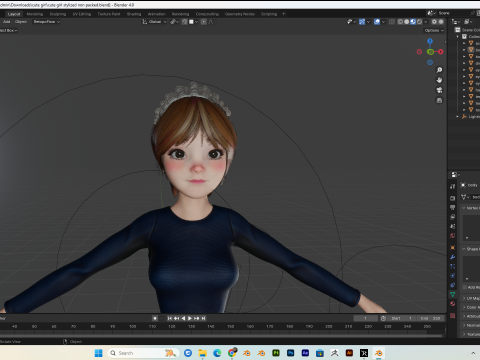Open the Add menu
This screenshot has width=480, height=360.
6,22
